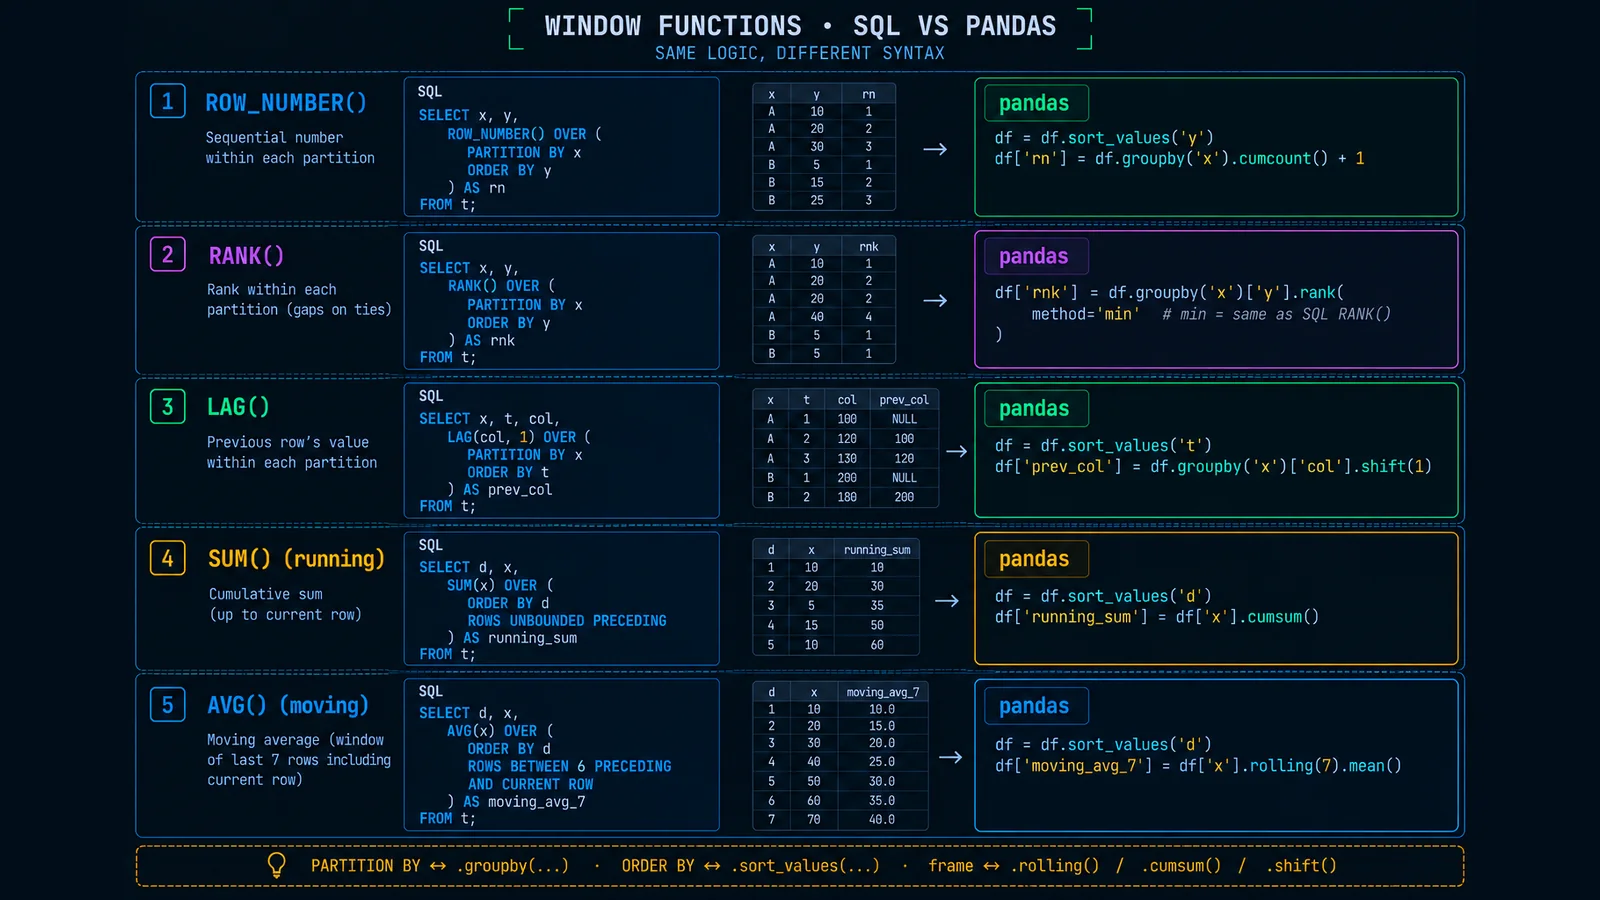The height and width of the screenshot is (900, 1600).
Task: Select the green pandas label in ROW_NUMBER row
Action: click(1034, 103)
